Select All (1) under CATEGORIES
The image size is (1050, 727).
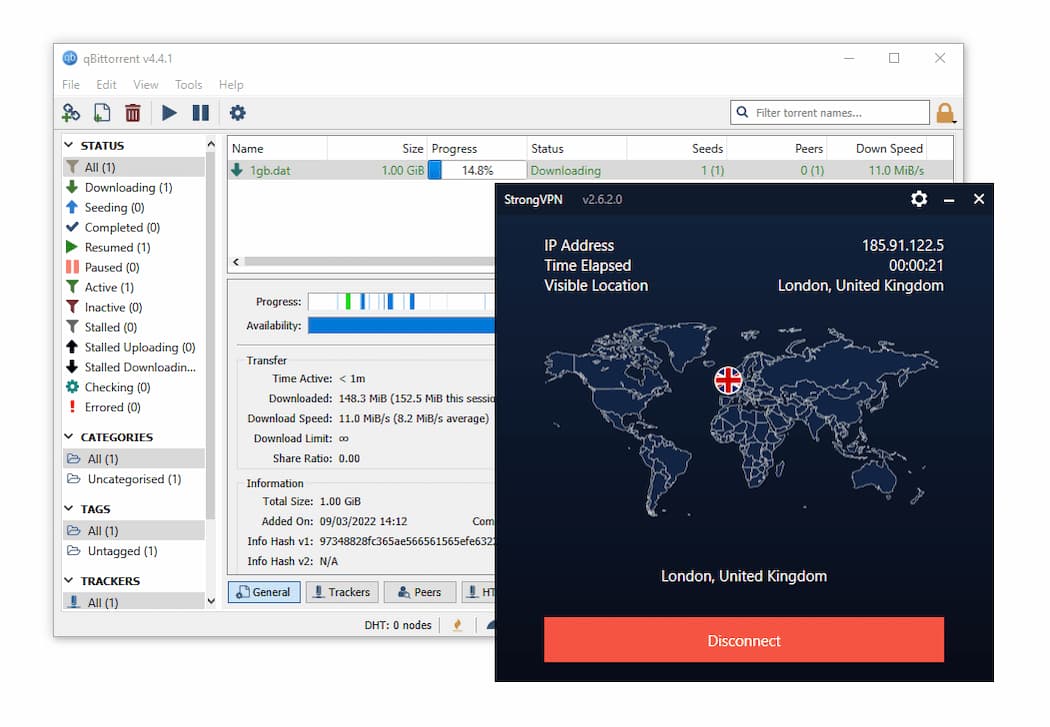133,459
